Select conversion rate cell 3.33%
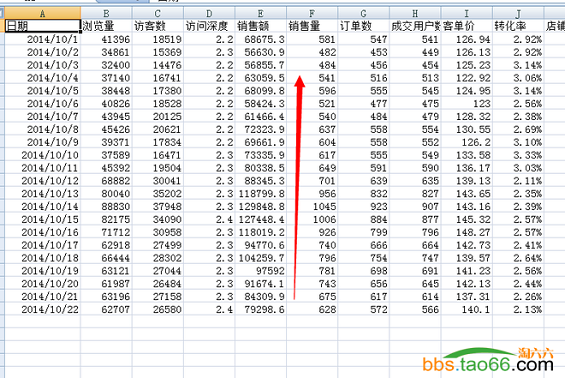 (518, 155)
